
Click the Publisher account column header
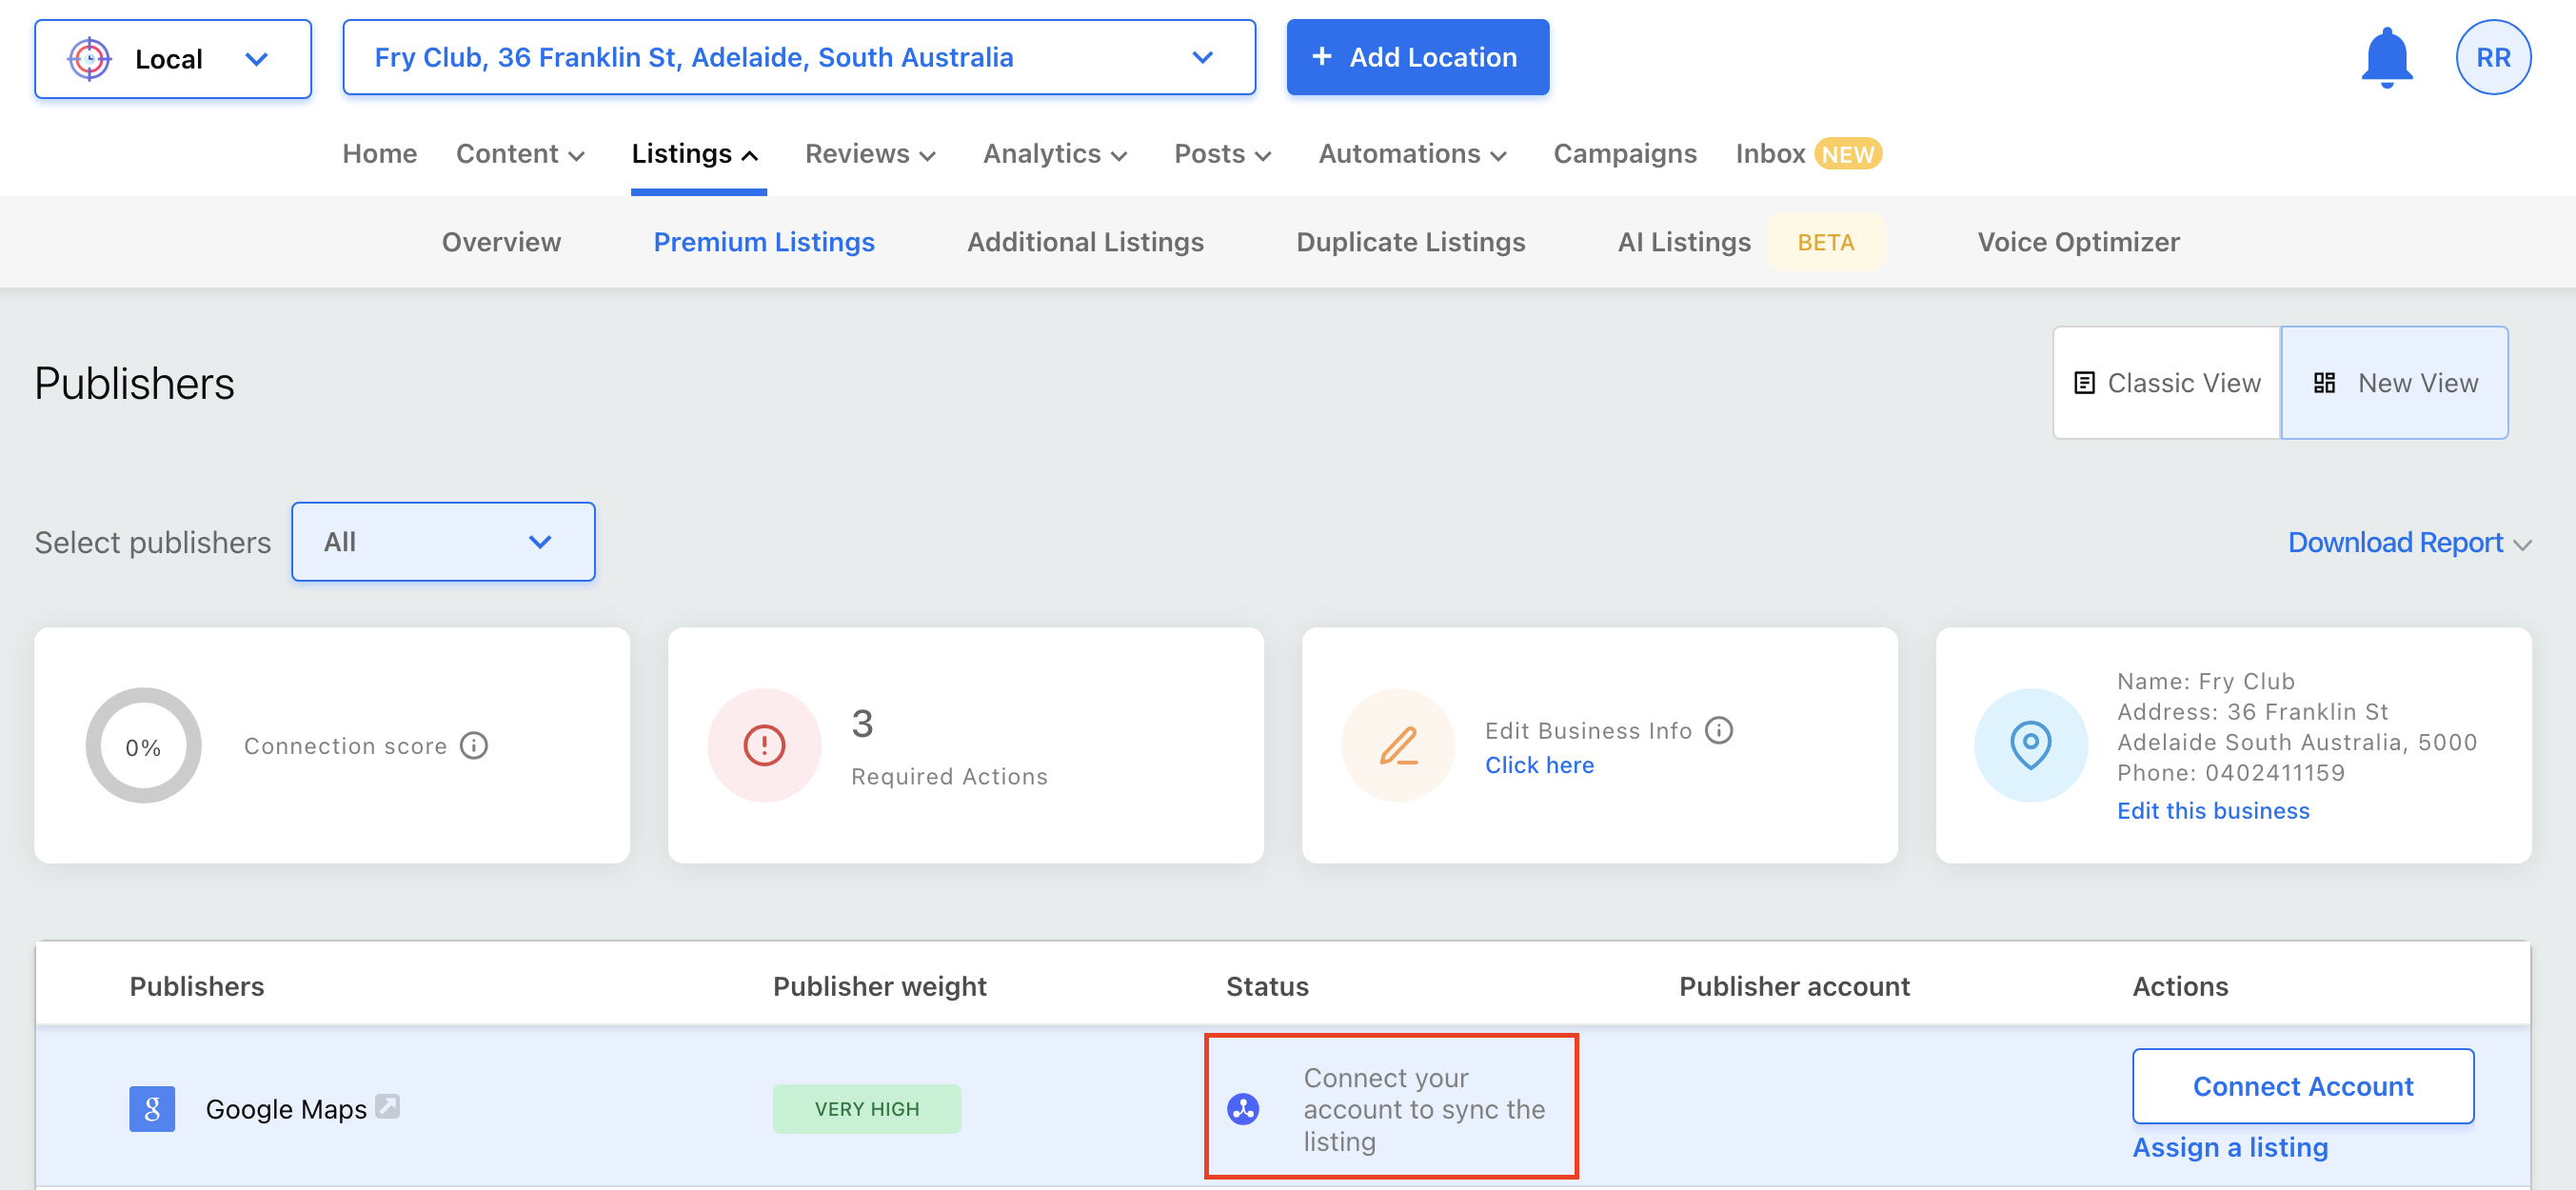tap(1794, 987)
